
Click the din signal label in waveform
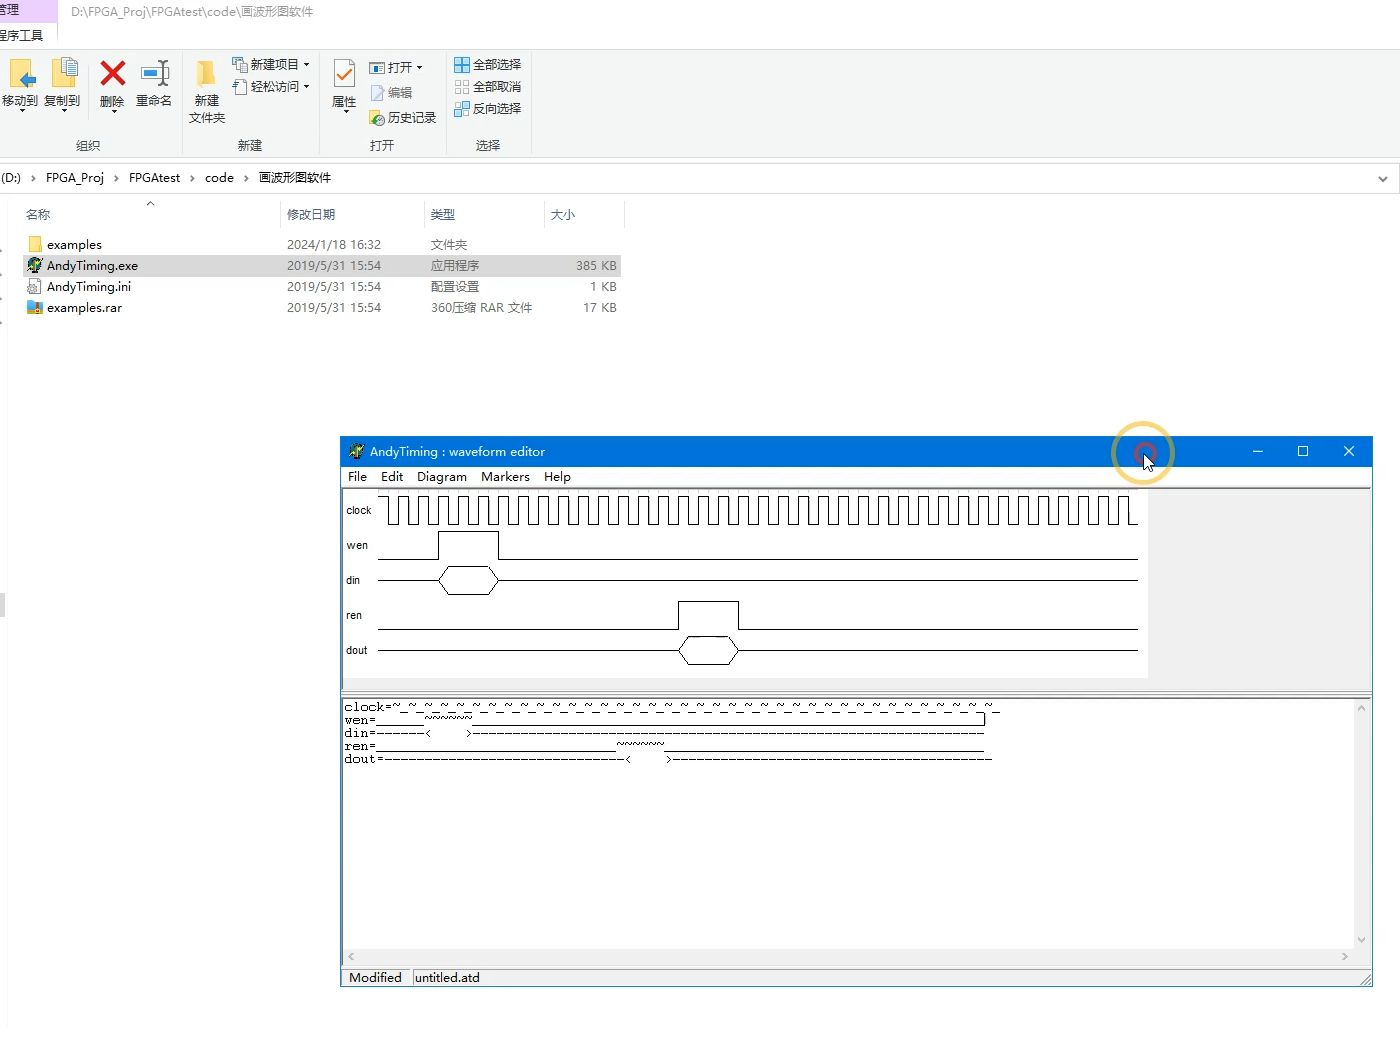[x=353, y=581]
